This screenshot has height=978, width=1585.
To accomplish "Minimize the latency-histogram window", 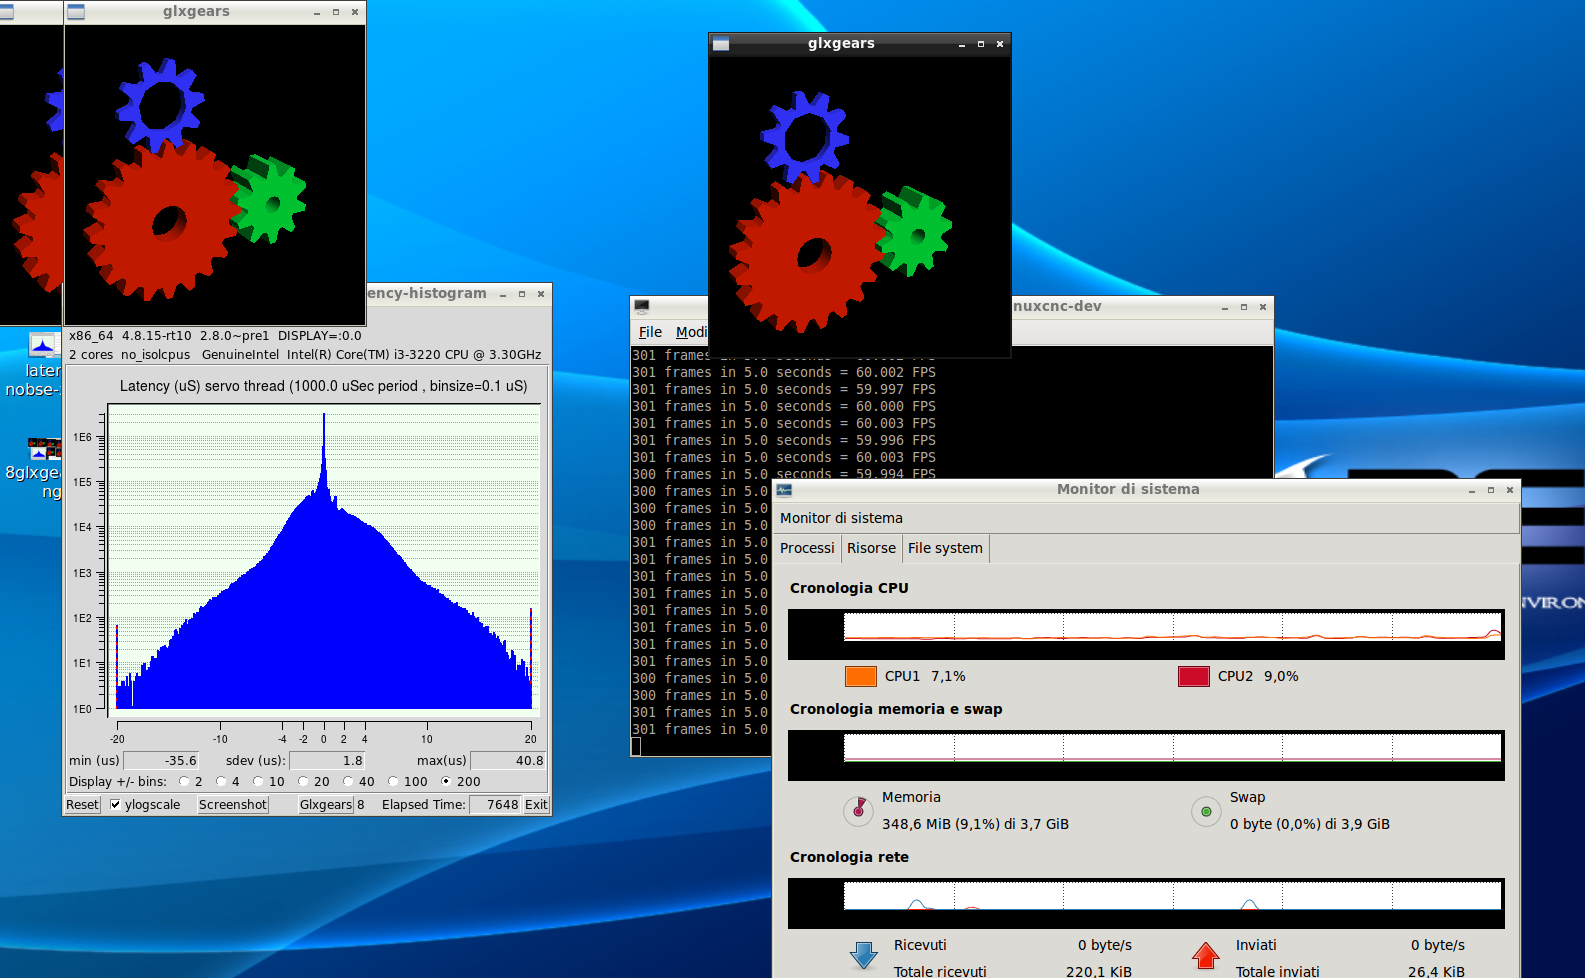I will click(503, 294).
